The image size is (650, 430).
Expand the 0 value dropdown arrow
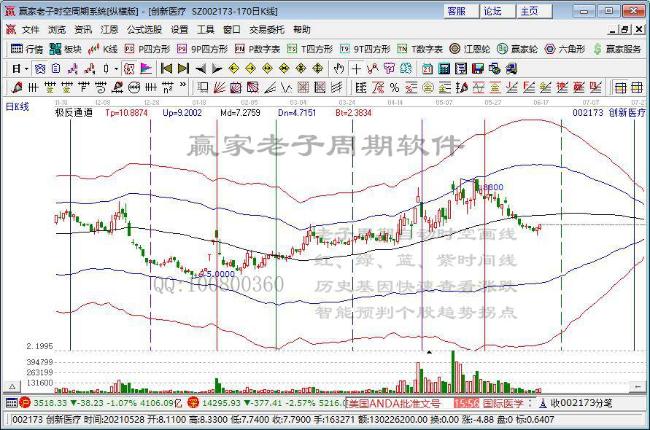click(x=116, y=69)
